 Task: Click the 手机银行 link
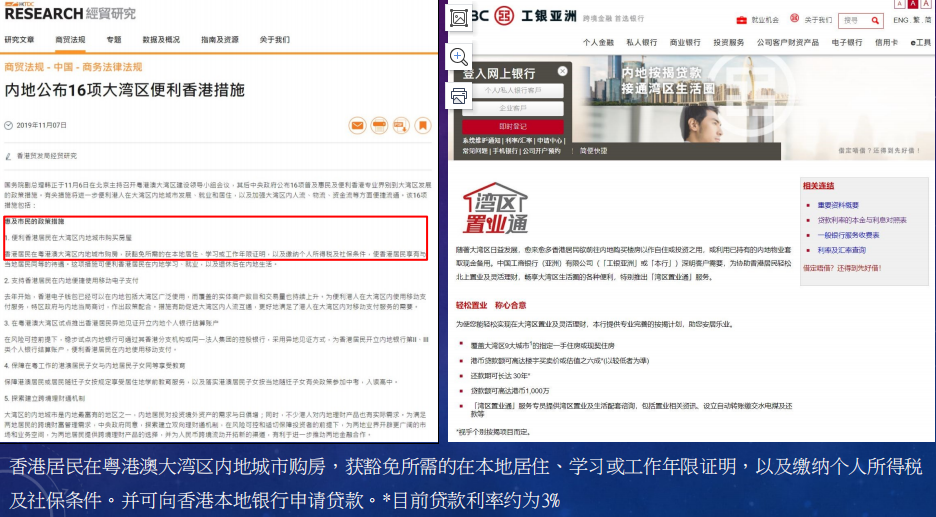pos(505,151)
